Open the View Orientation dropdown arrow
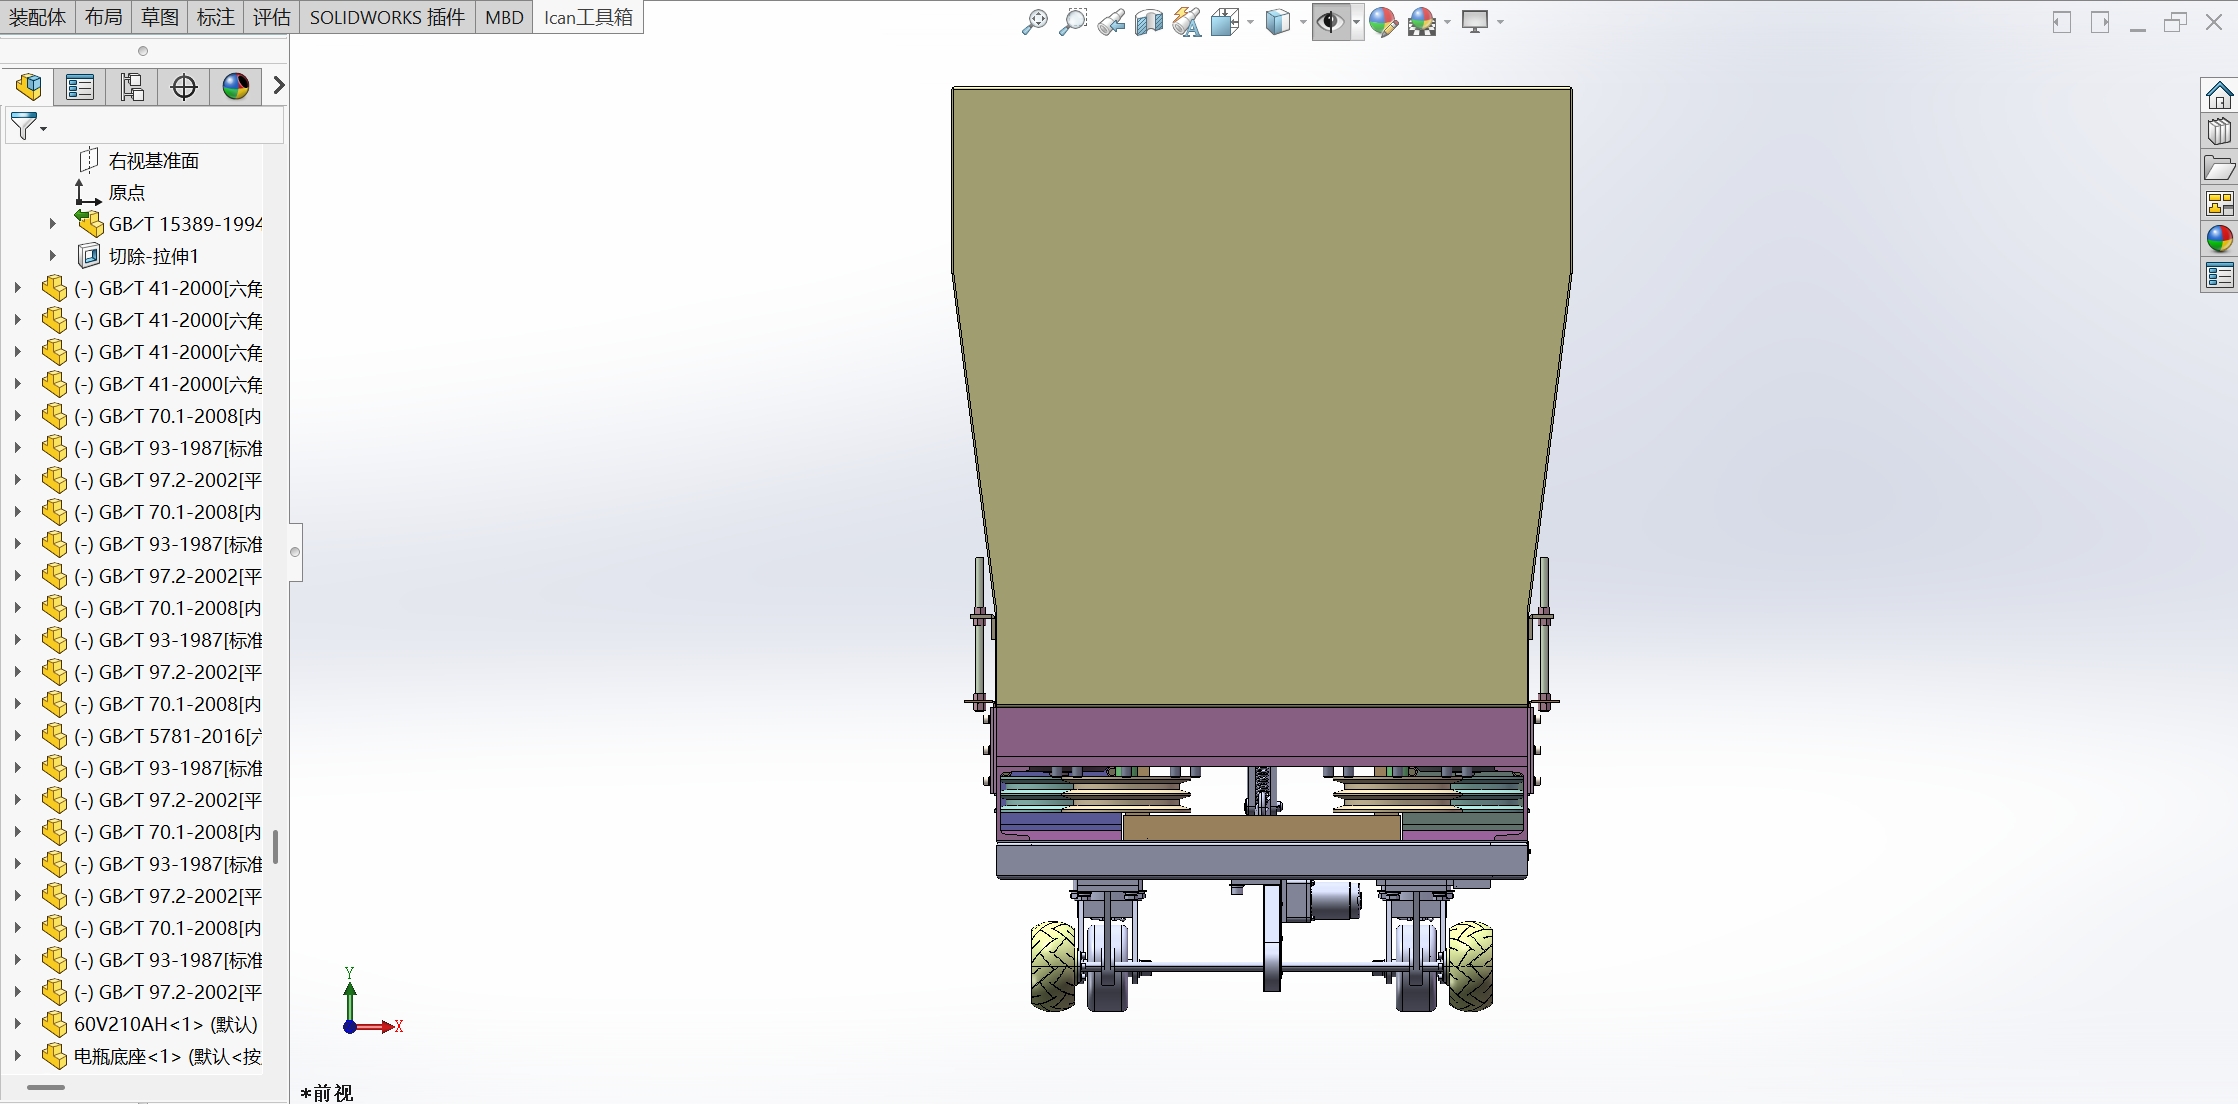Screen dimensions: 2238x1104 click(x=1250, y=22)
